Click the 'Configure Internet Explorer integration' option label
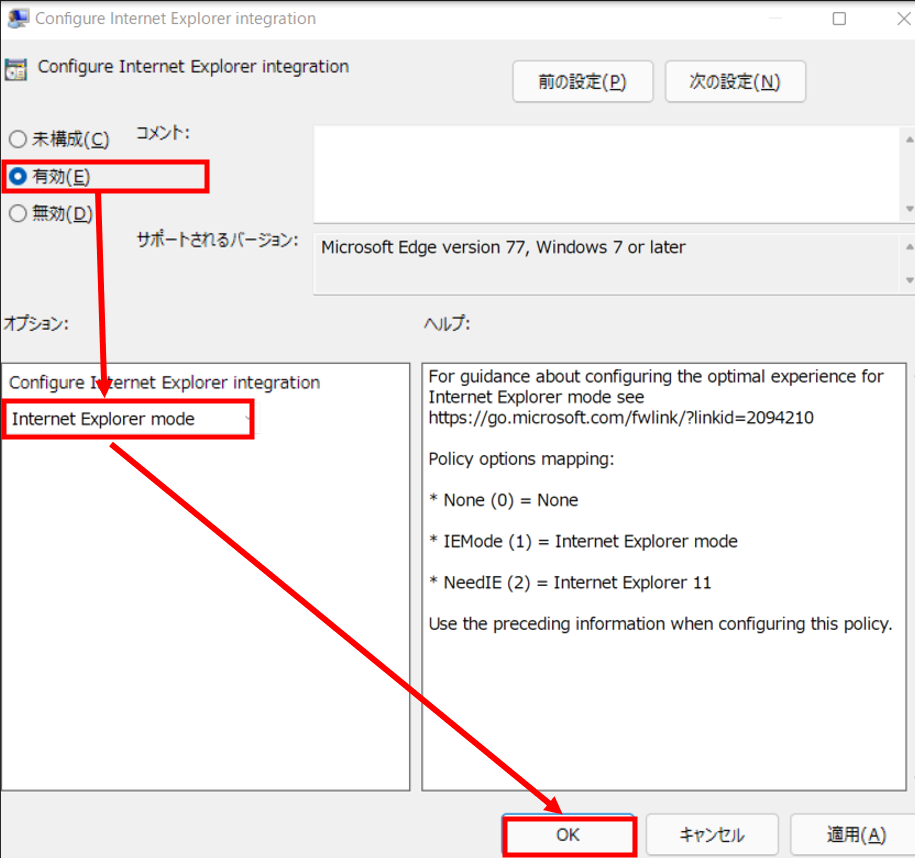The image size is (915, 858). pyautogui.click(x=165, y=383)
